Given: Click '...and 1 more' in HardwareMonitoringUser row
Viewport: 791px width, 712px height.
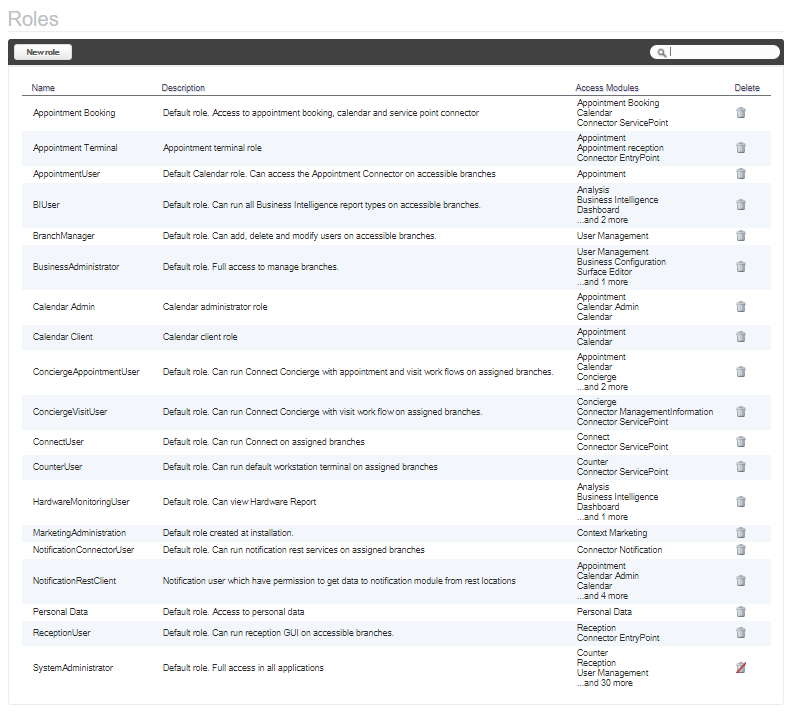Looking at the screenshot, I should [602, 517].
